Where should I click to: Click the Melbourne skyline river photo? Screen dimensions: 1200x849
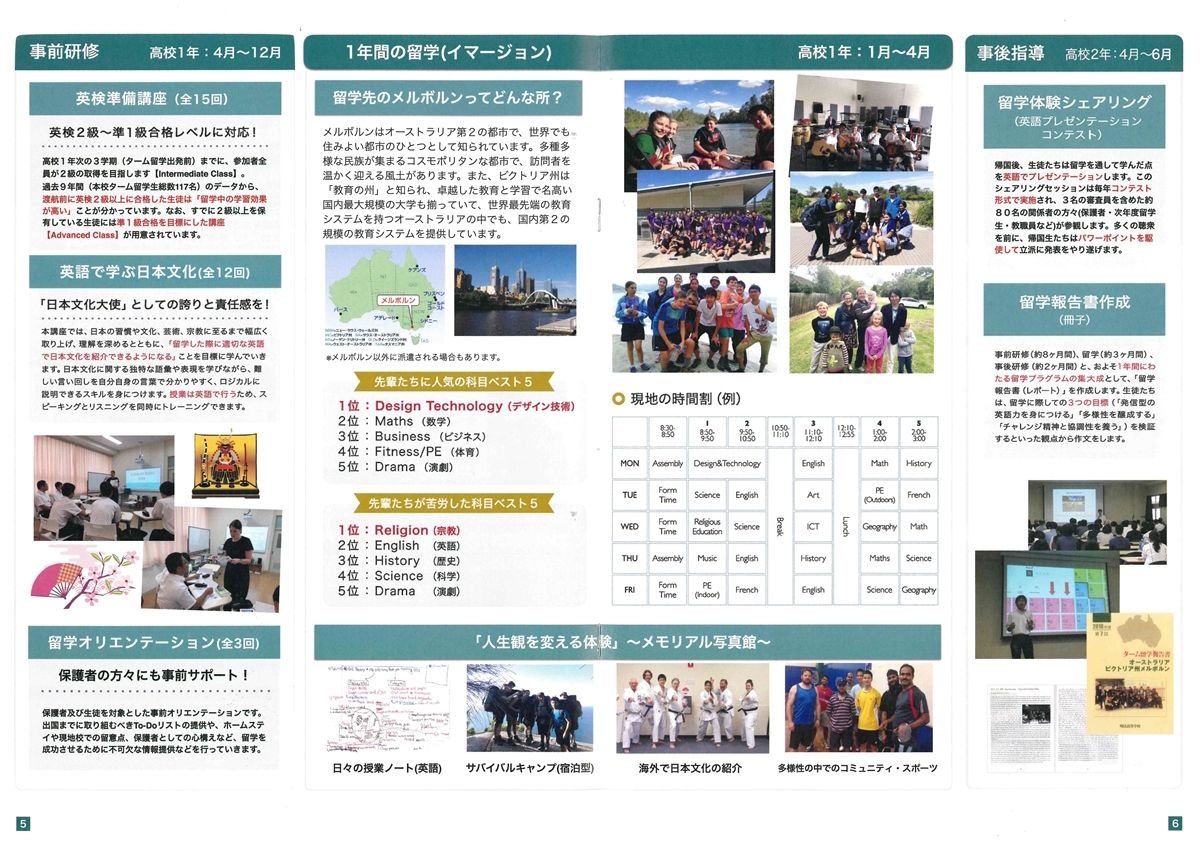[x=515, y=290]
